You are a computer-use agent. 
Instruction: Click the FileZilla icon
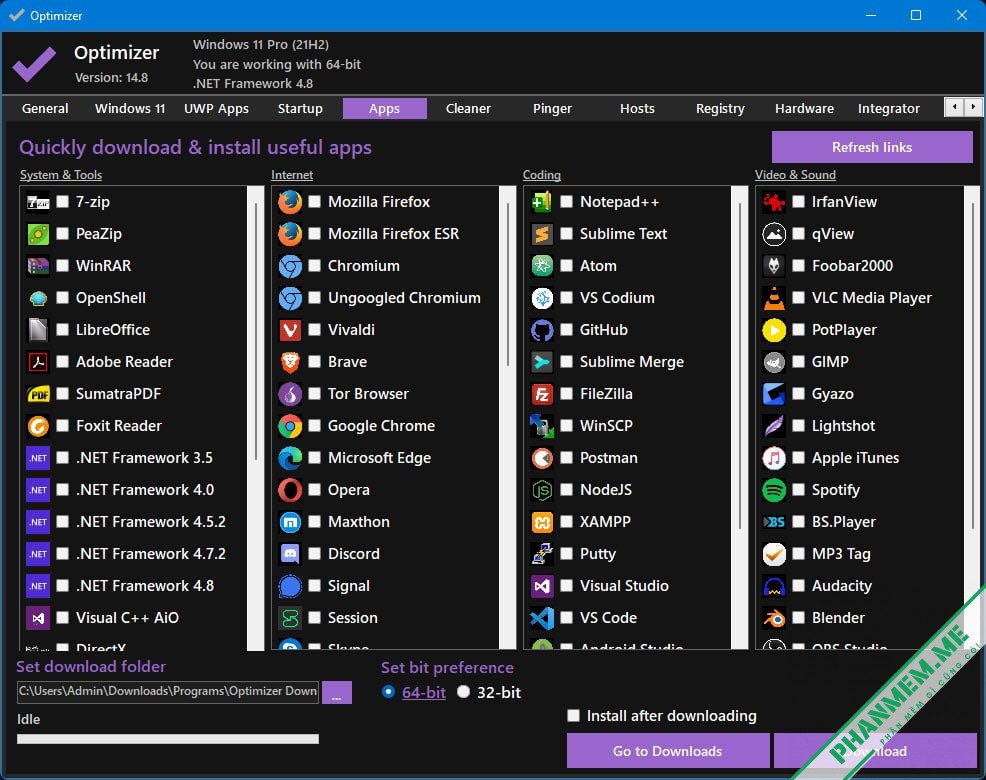pos(541,394)
